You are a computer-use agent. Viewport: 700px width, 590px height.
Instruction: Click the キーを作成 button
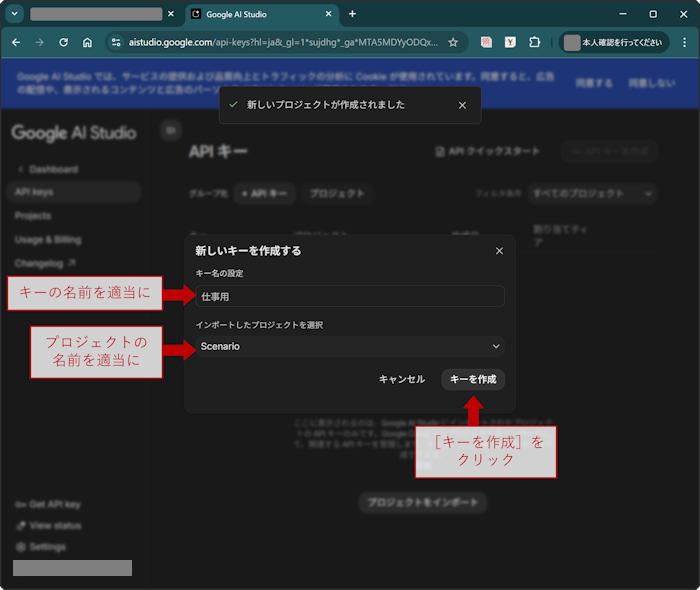click(473, 379)
